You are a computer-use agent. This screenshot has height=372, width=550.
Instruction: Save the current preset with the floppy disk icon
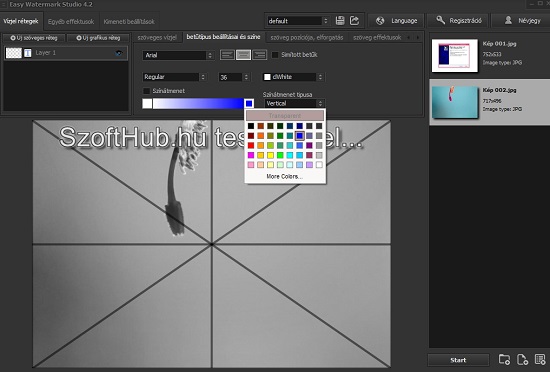tap(340, 21)
